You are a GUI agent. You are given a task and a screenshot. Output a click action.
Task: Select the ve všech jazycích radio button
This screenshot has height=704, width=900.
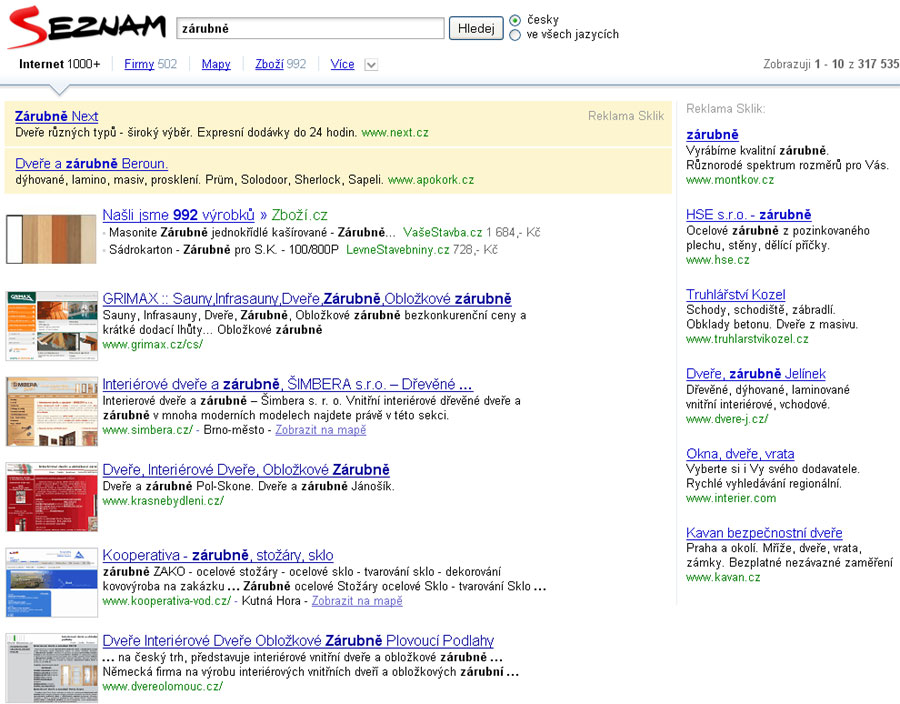(x=515, y=35)
